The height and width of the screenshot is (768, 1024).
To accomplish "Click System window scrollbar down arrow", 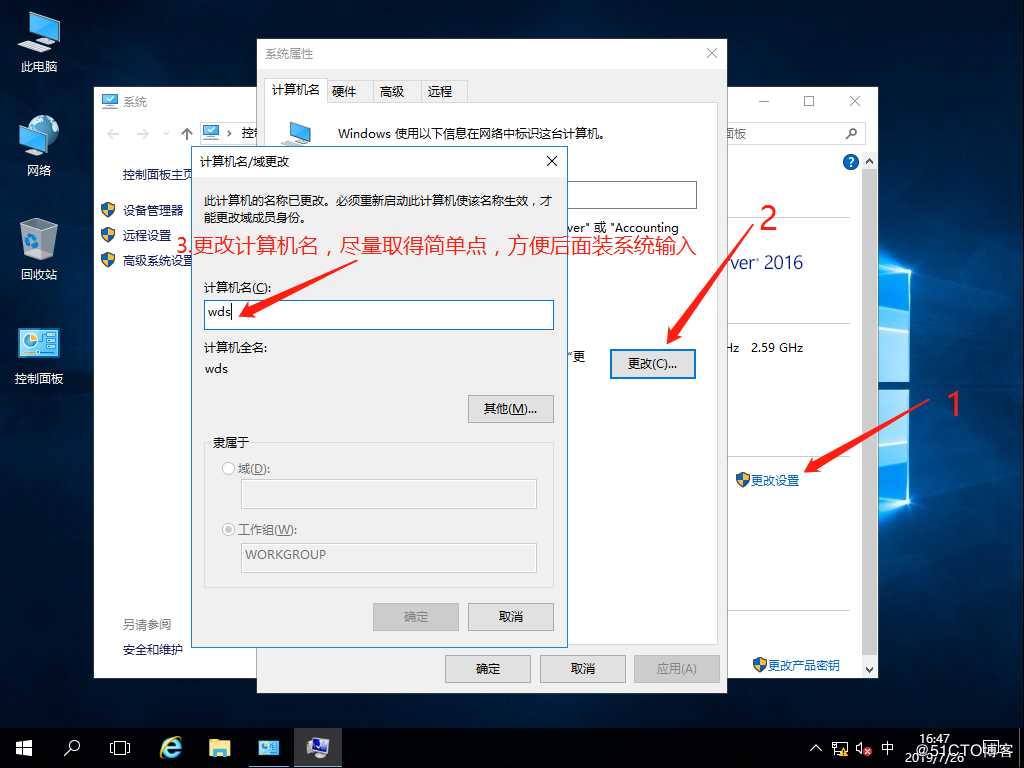I will (869, 669).
